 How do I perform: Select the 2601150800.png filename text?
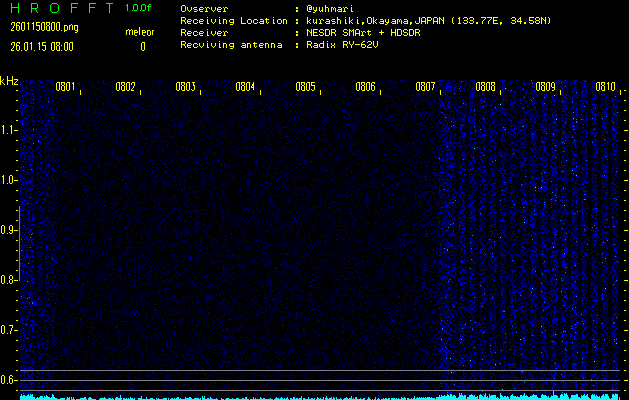coord(43,27)
